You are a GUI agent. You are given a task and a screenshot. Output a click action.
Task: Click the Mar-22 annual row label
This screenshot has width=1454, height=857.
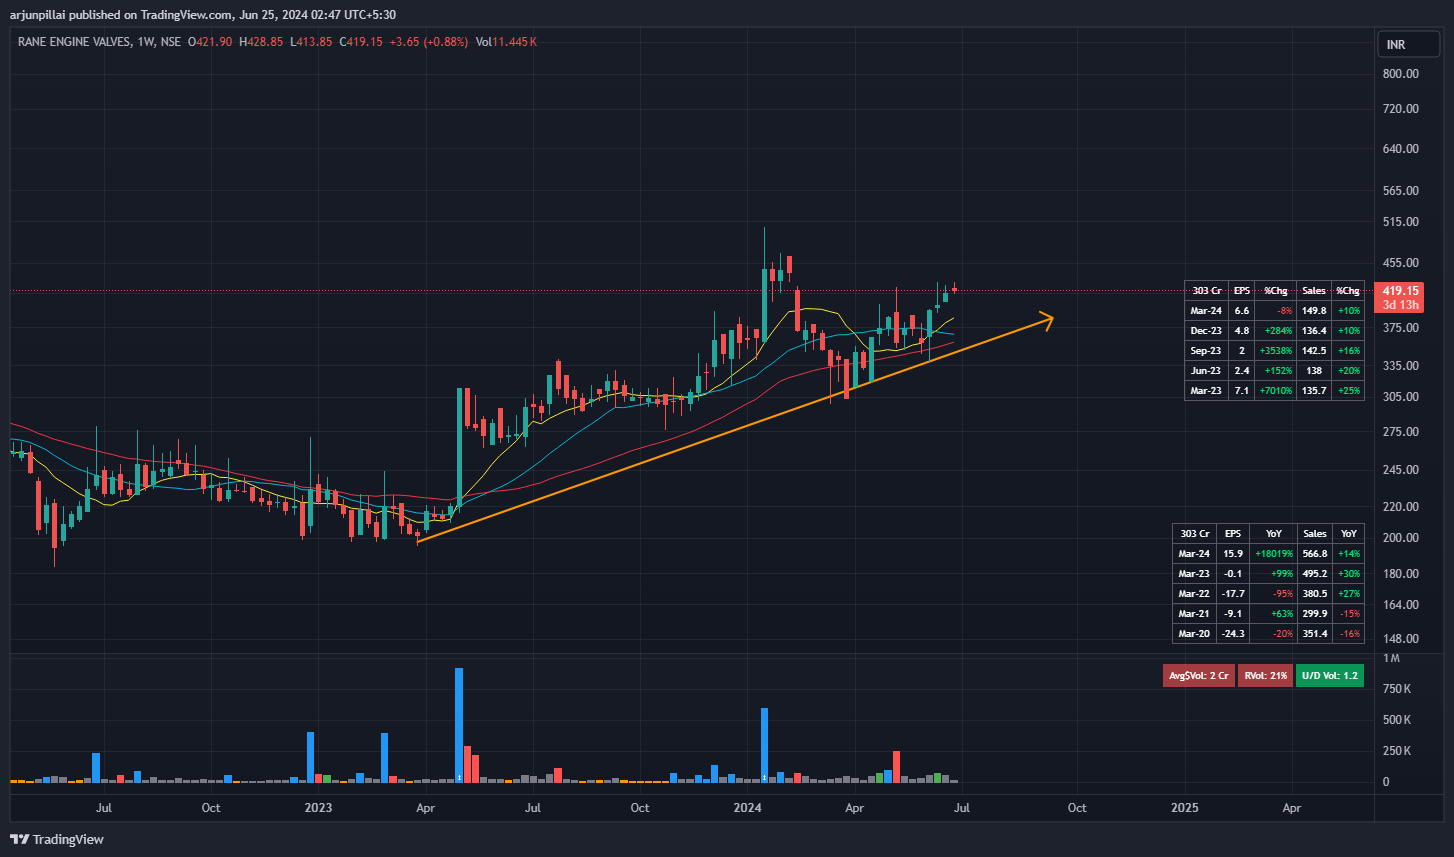coord(1194,594)
